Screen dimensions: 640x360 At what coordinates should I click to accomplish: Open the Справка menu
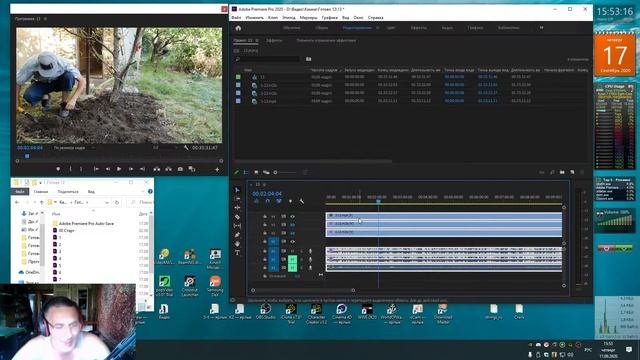pos(376,18)
